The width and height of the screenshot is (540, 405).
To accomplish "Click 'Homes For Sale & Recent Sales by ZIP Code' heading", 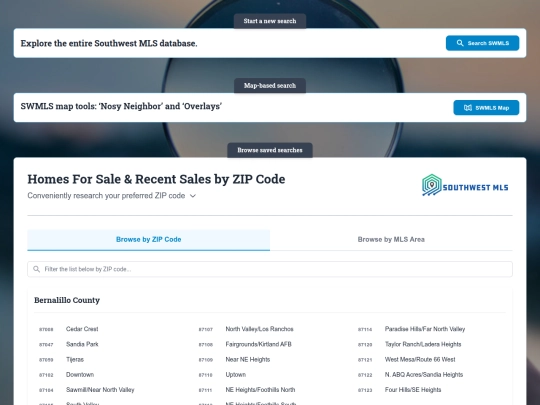I will [x=156, y=179].
